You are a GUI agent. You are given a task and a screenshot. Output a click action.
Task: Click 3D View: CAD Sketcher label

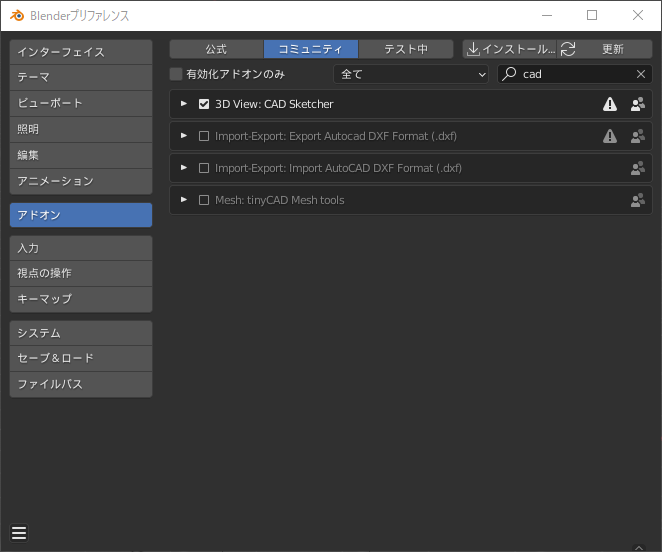pos(274,104)
